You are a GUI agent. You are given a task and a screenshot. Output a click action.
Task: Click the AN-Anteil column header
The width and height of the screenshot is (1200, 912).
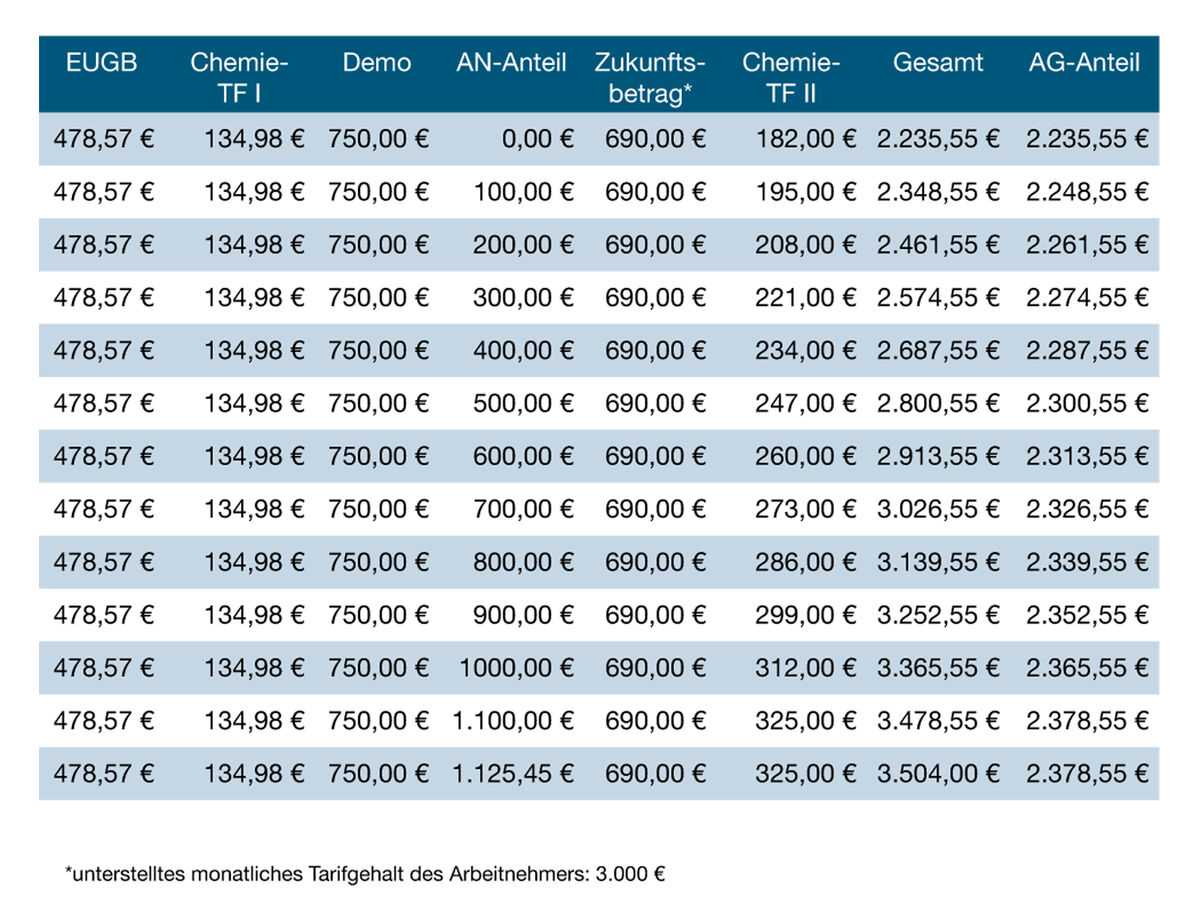(x=512, y=63)
